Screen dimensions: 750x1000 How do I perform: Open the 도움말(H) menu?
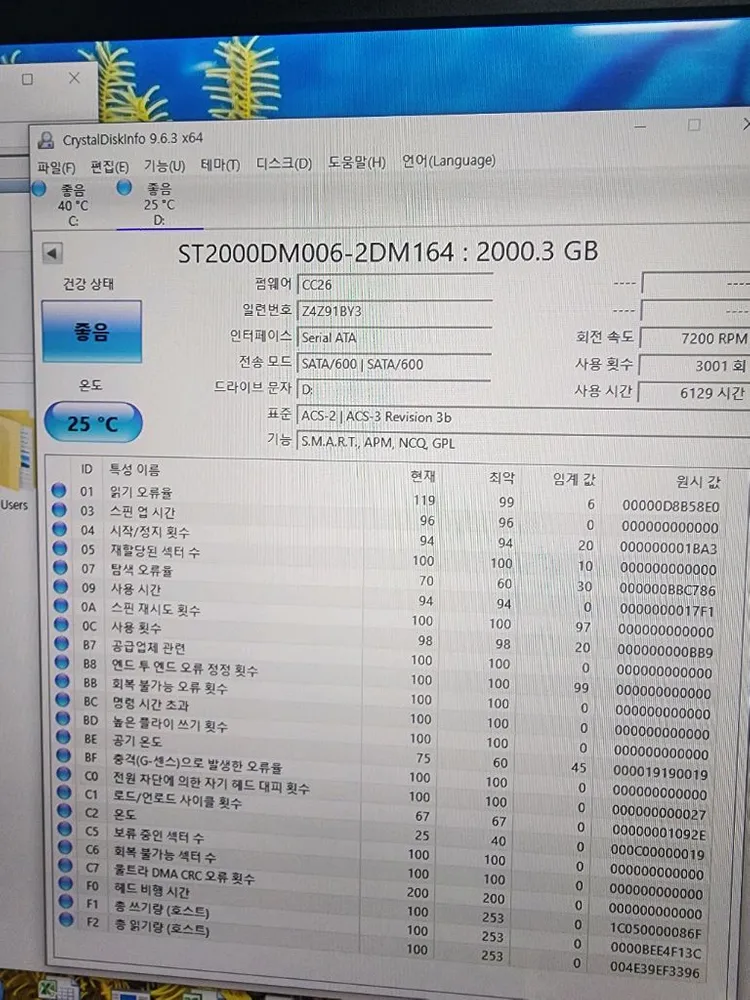(x=357, y=162)
